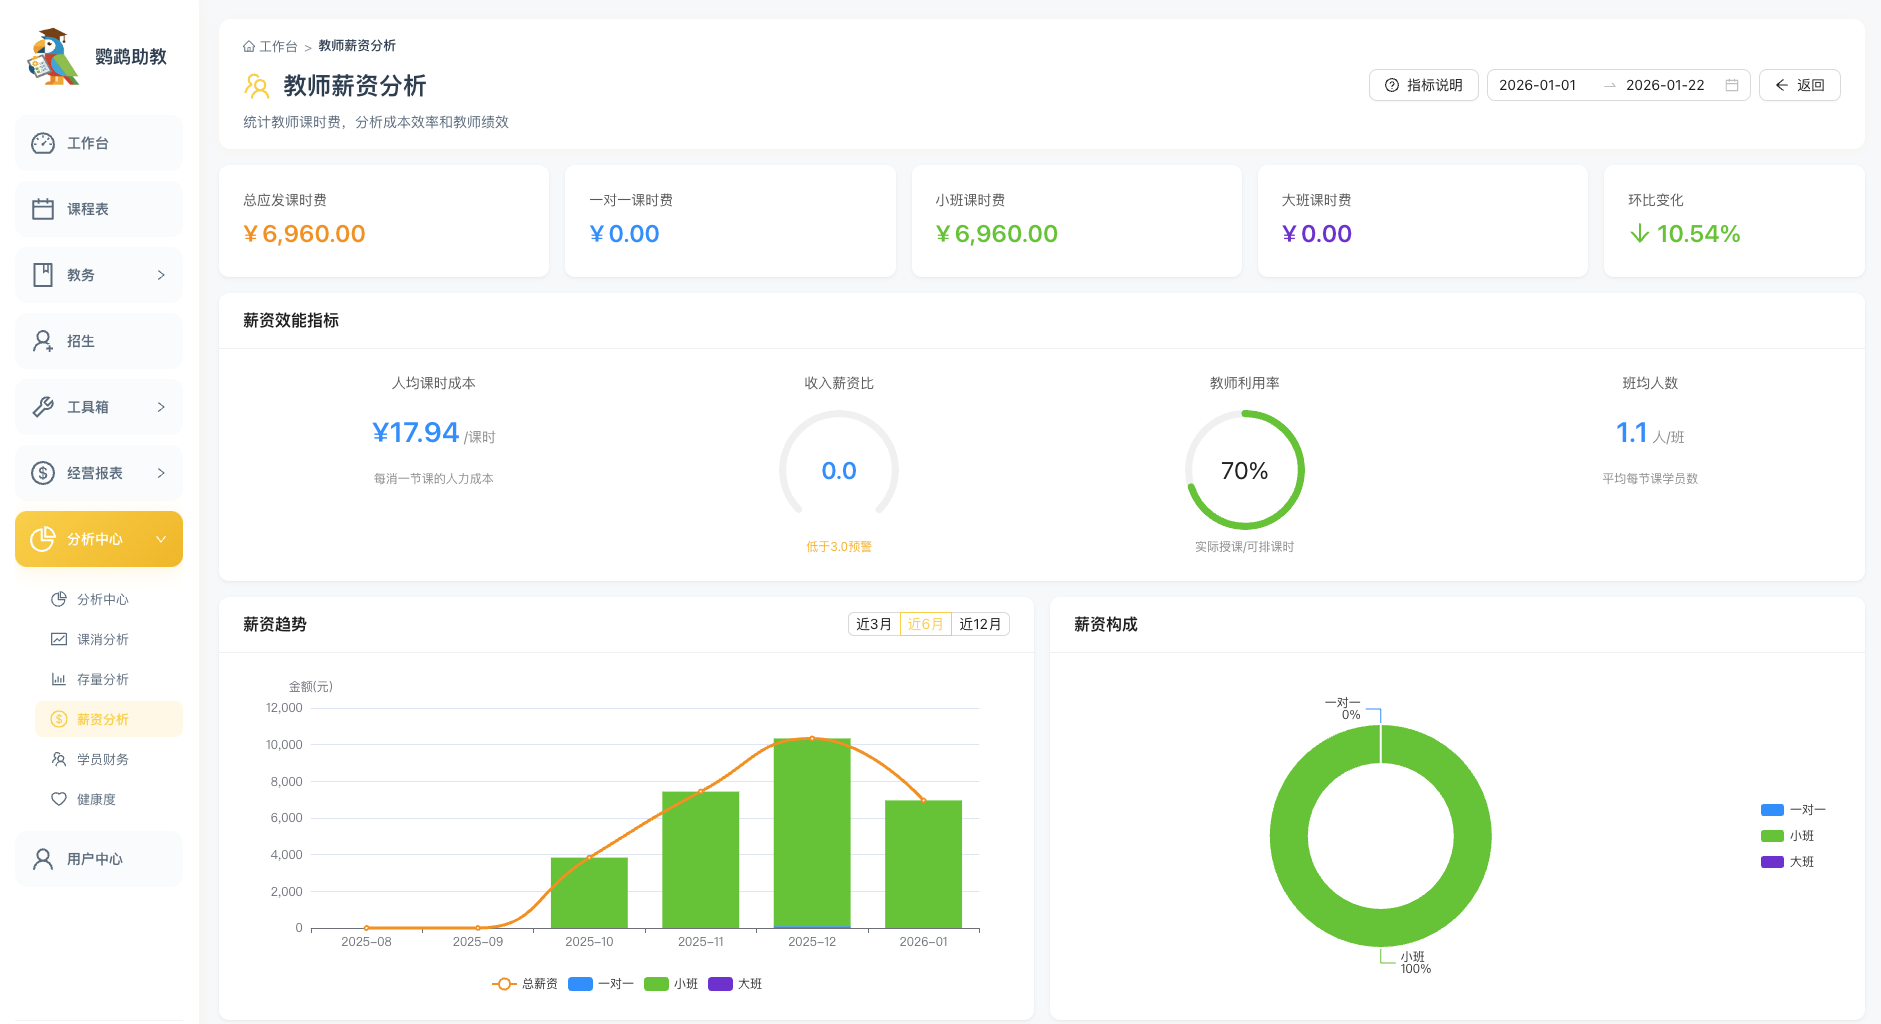Toggle 总薪资 series in trend chart legend
1881x1024 pixels.
click(525, 984)
